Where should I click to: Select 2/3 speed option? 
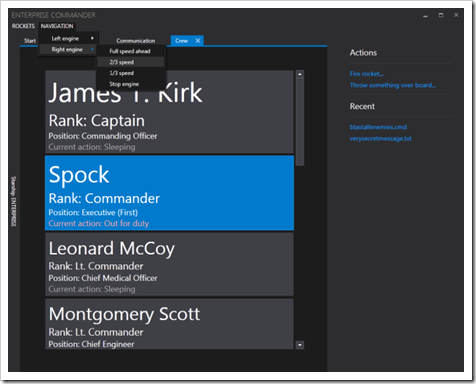130,62
